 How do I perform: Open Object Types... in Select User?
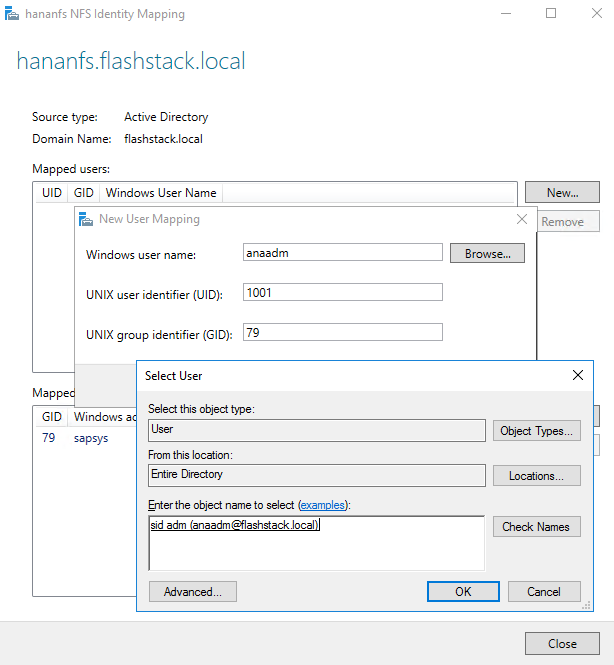536,431
